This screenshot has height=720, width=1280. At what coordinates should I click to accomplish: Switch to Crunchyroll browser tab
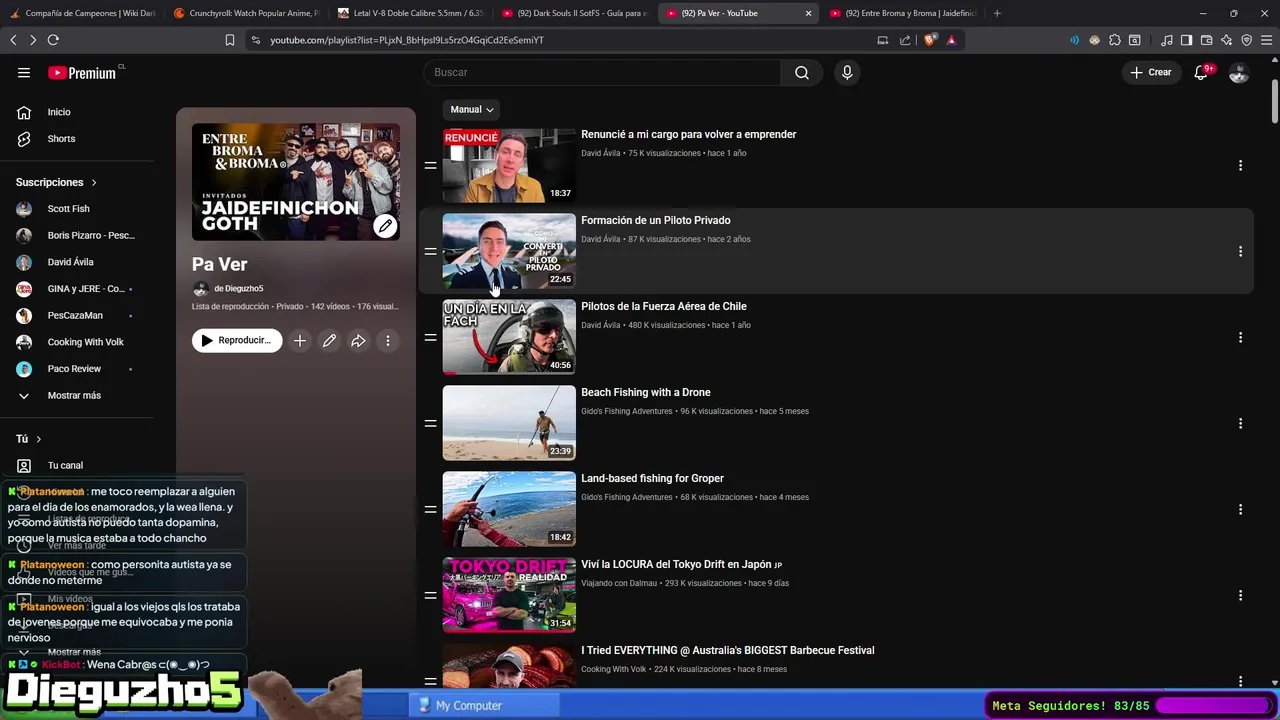(246, 13)
